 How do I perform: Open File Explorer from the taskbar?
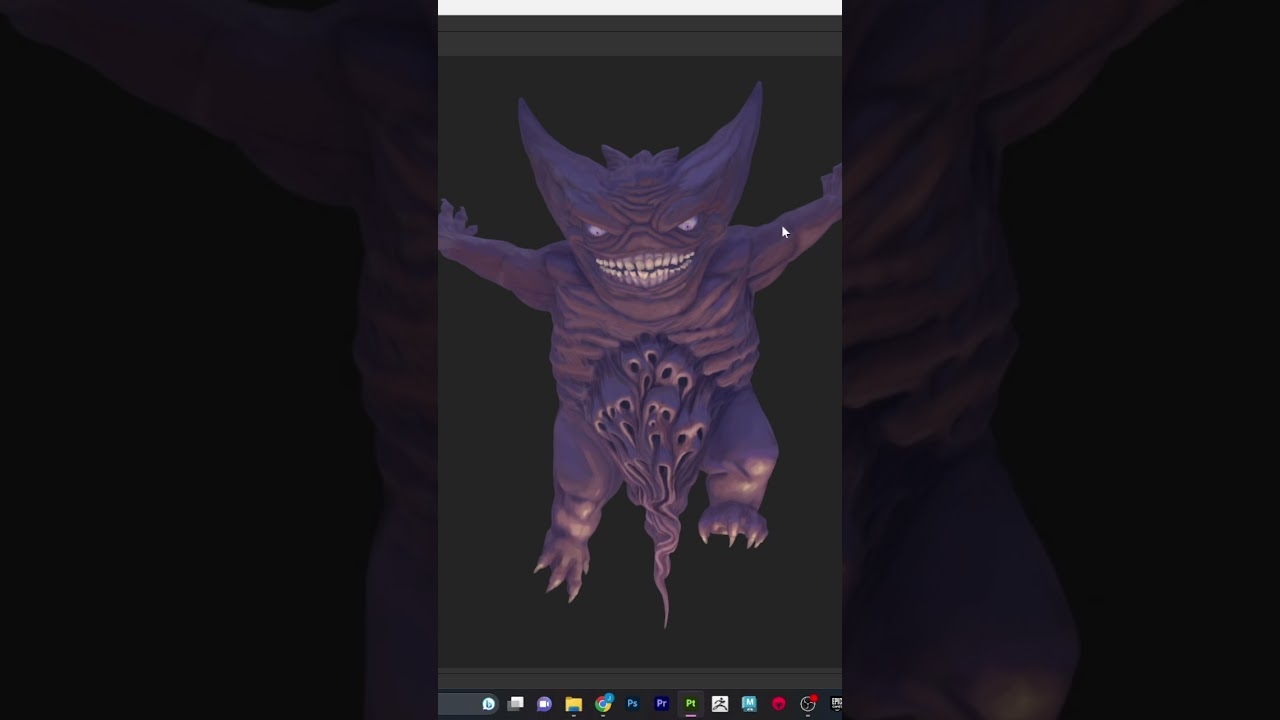tap(574, 704)
